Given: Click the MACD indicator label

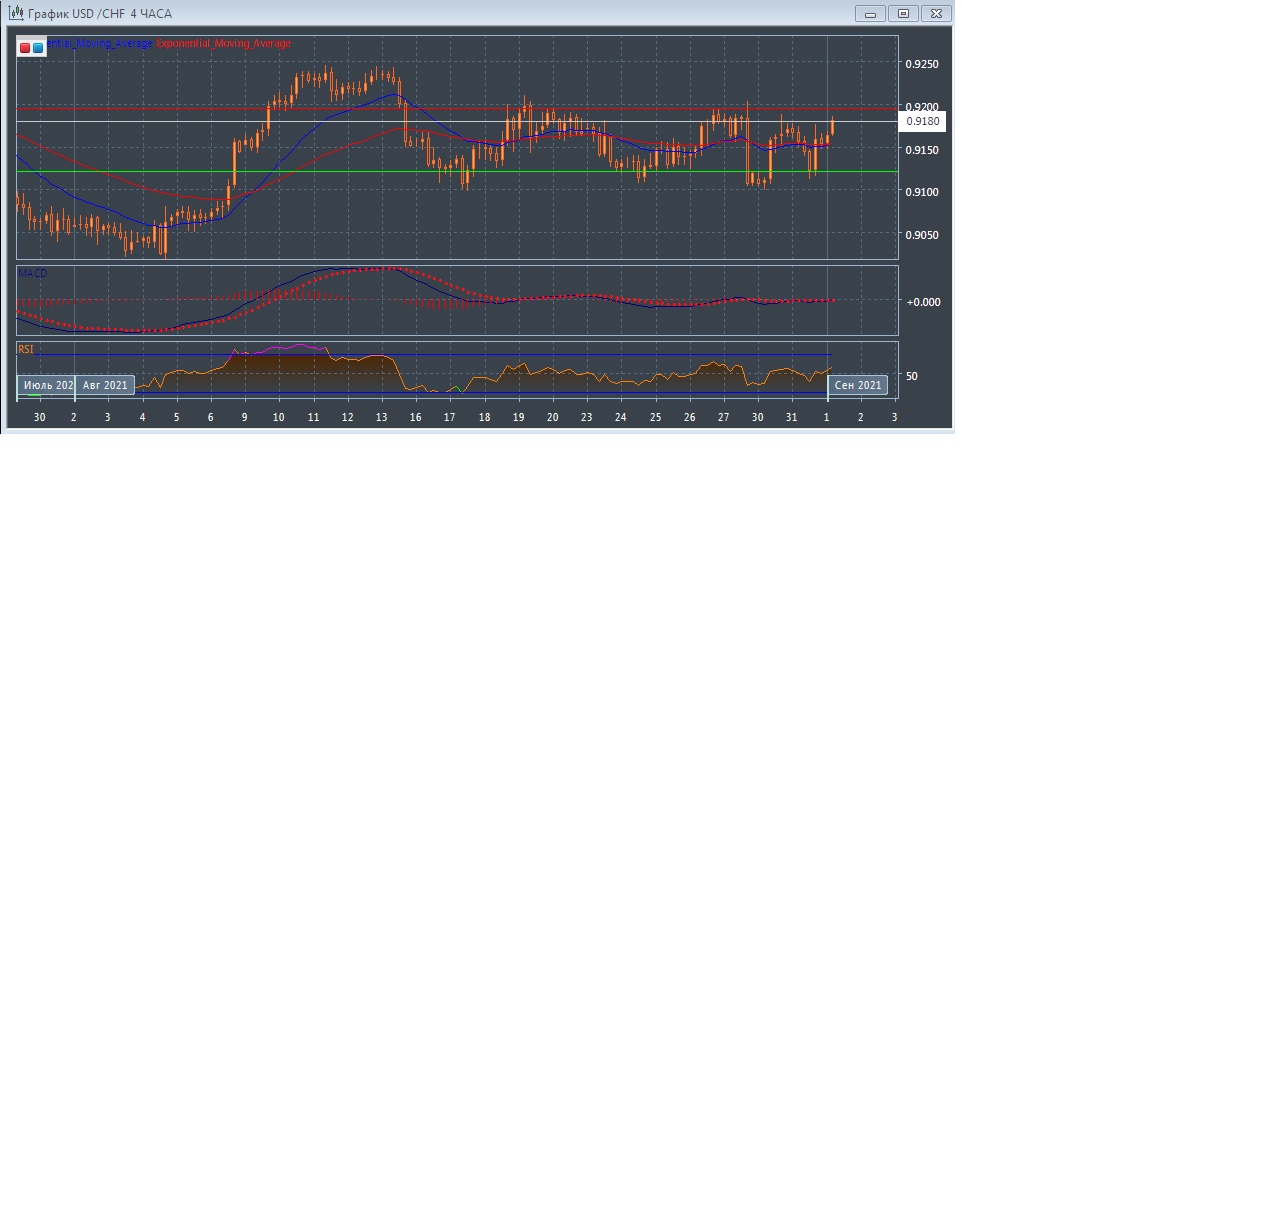Looking at the screenshot, I should (33, 273).
